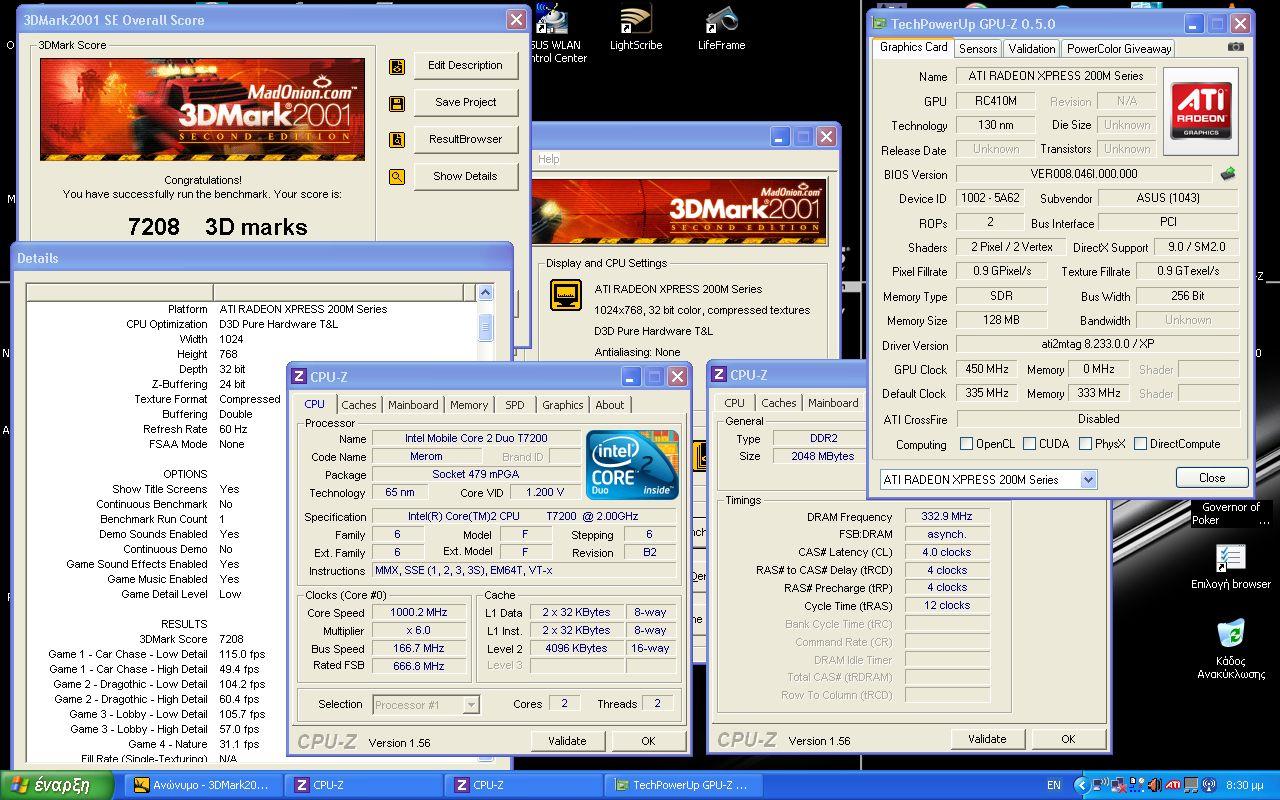Select the LifeFrame desktop icon
1280x800 pixels.
pos(721,28)
